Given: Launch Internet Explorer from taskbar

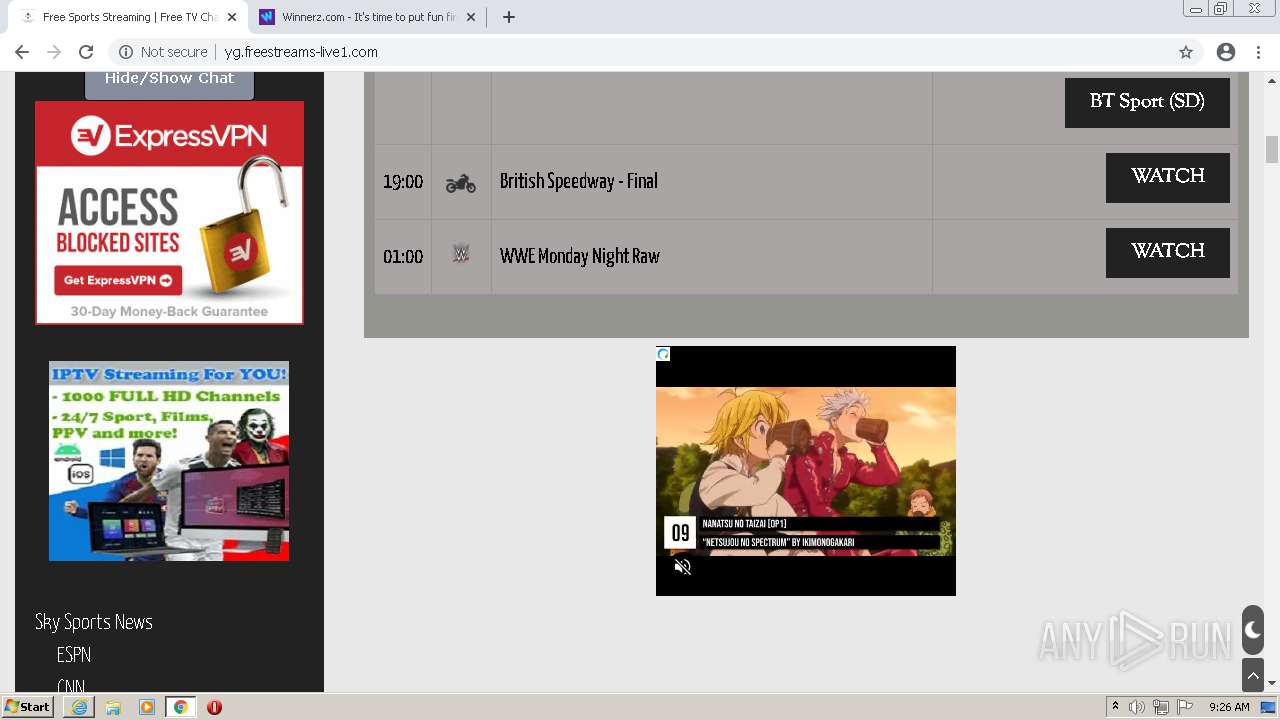Looking at the screenshot, I should point(79,707).
